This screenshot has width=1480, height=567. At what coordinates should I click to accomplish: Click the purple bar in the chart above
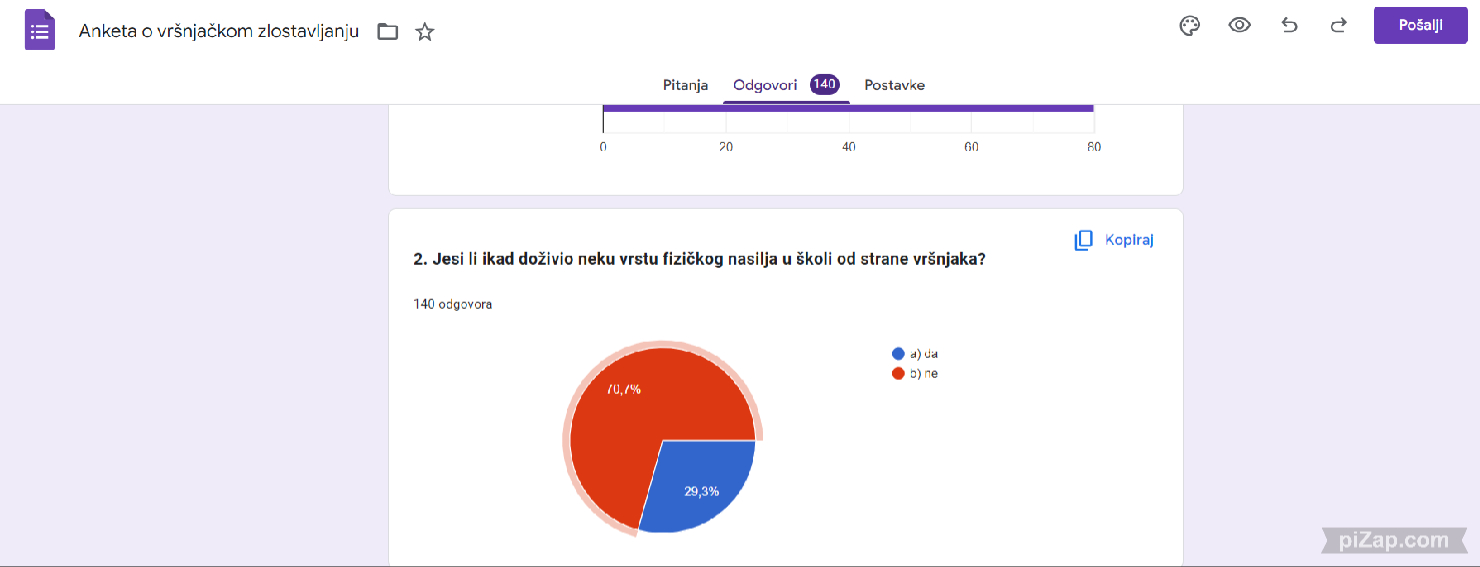coord(848,108)
